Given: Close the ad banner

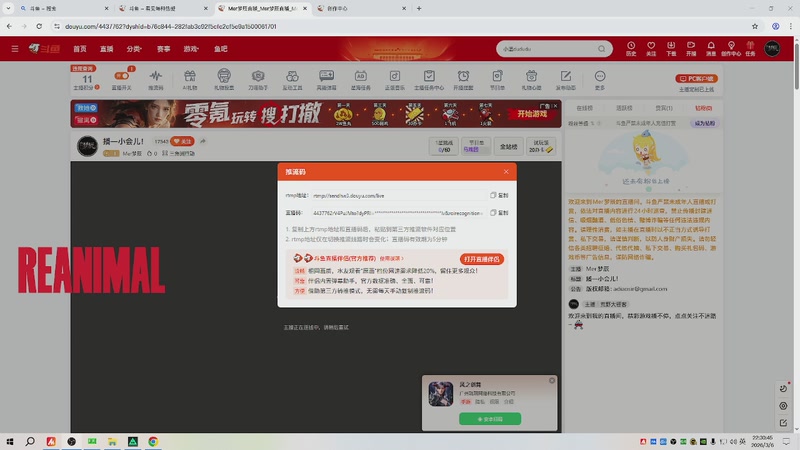Looking at the screenshot, I should pyautogui.click(x=555, y=106).
